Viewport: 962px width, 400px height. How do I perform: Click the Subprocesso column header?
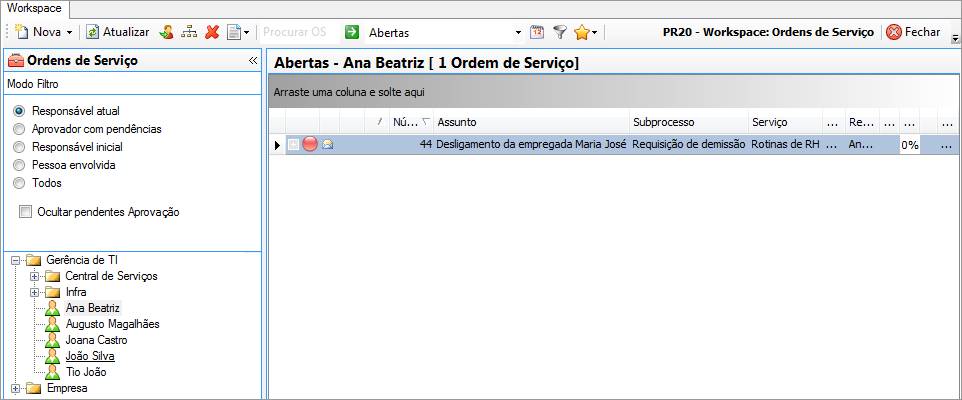[689, 123]
